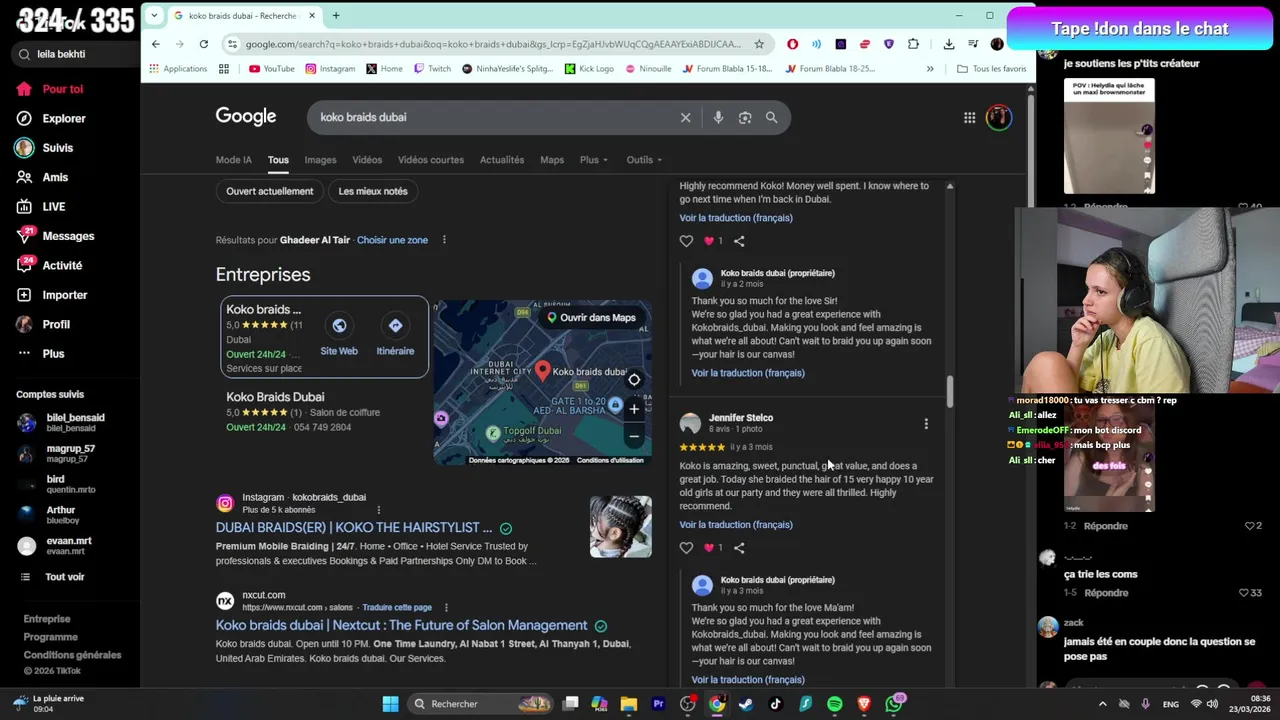Image resolution: width=1280 pixels, height=720 pixels.
Task: Toggle the Les mieux notés filter
Action: pyautogui.click(x=373, y=191)
